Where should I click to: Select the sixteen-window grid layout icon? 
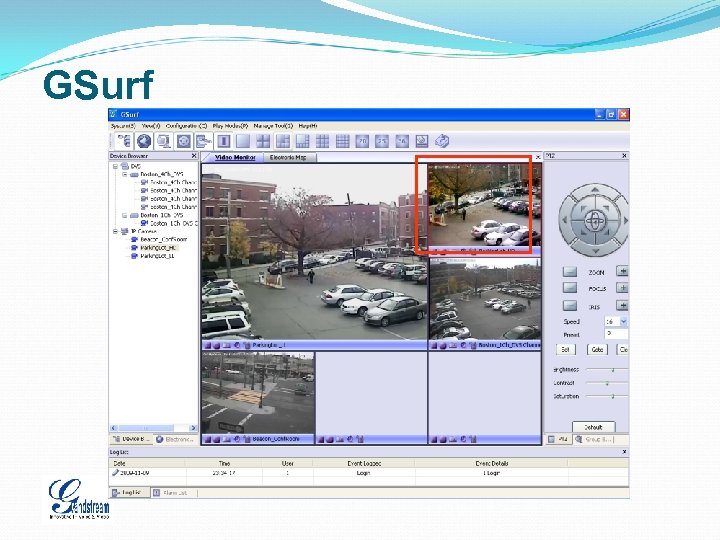(343, 141)
